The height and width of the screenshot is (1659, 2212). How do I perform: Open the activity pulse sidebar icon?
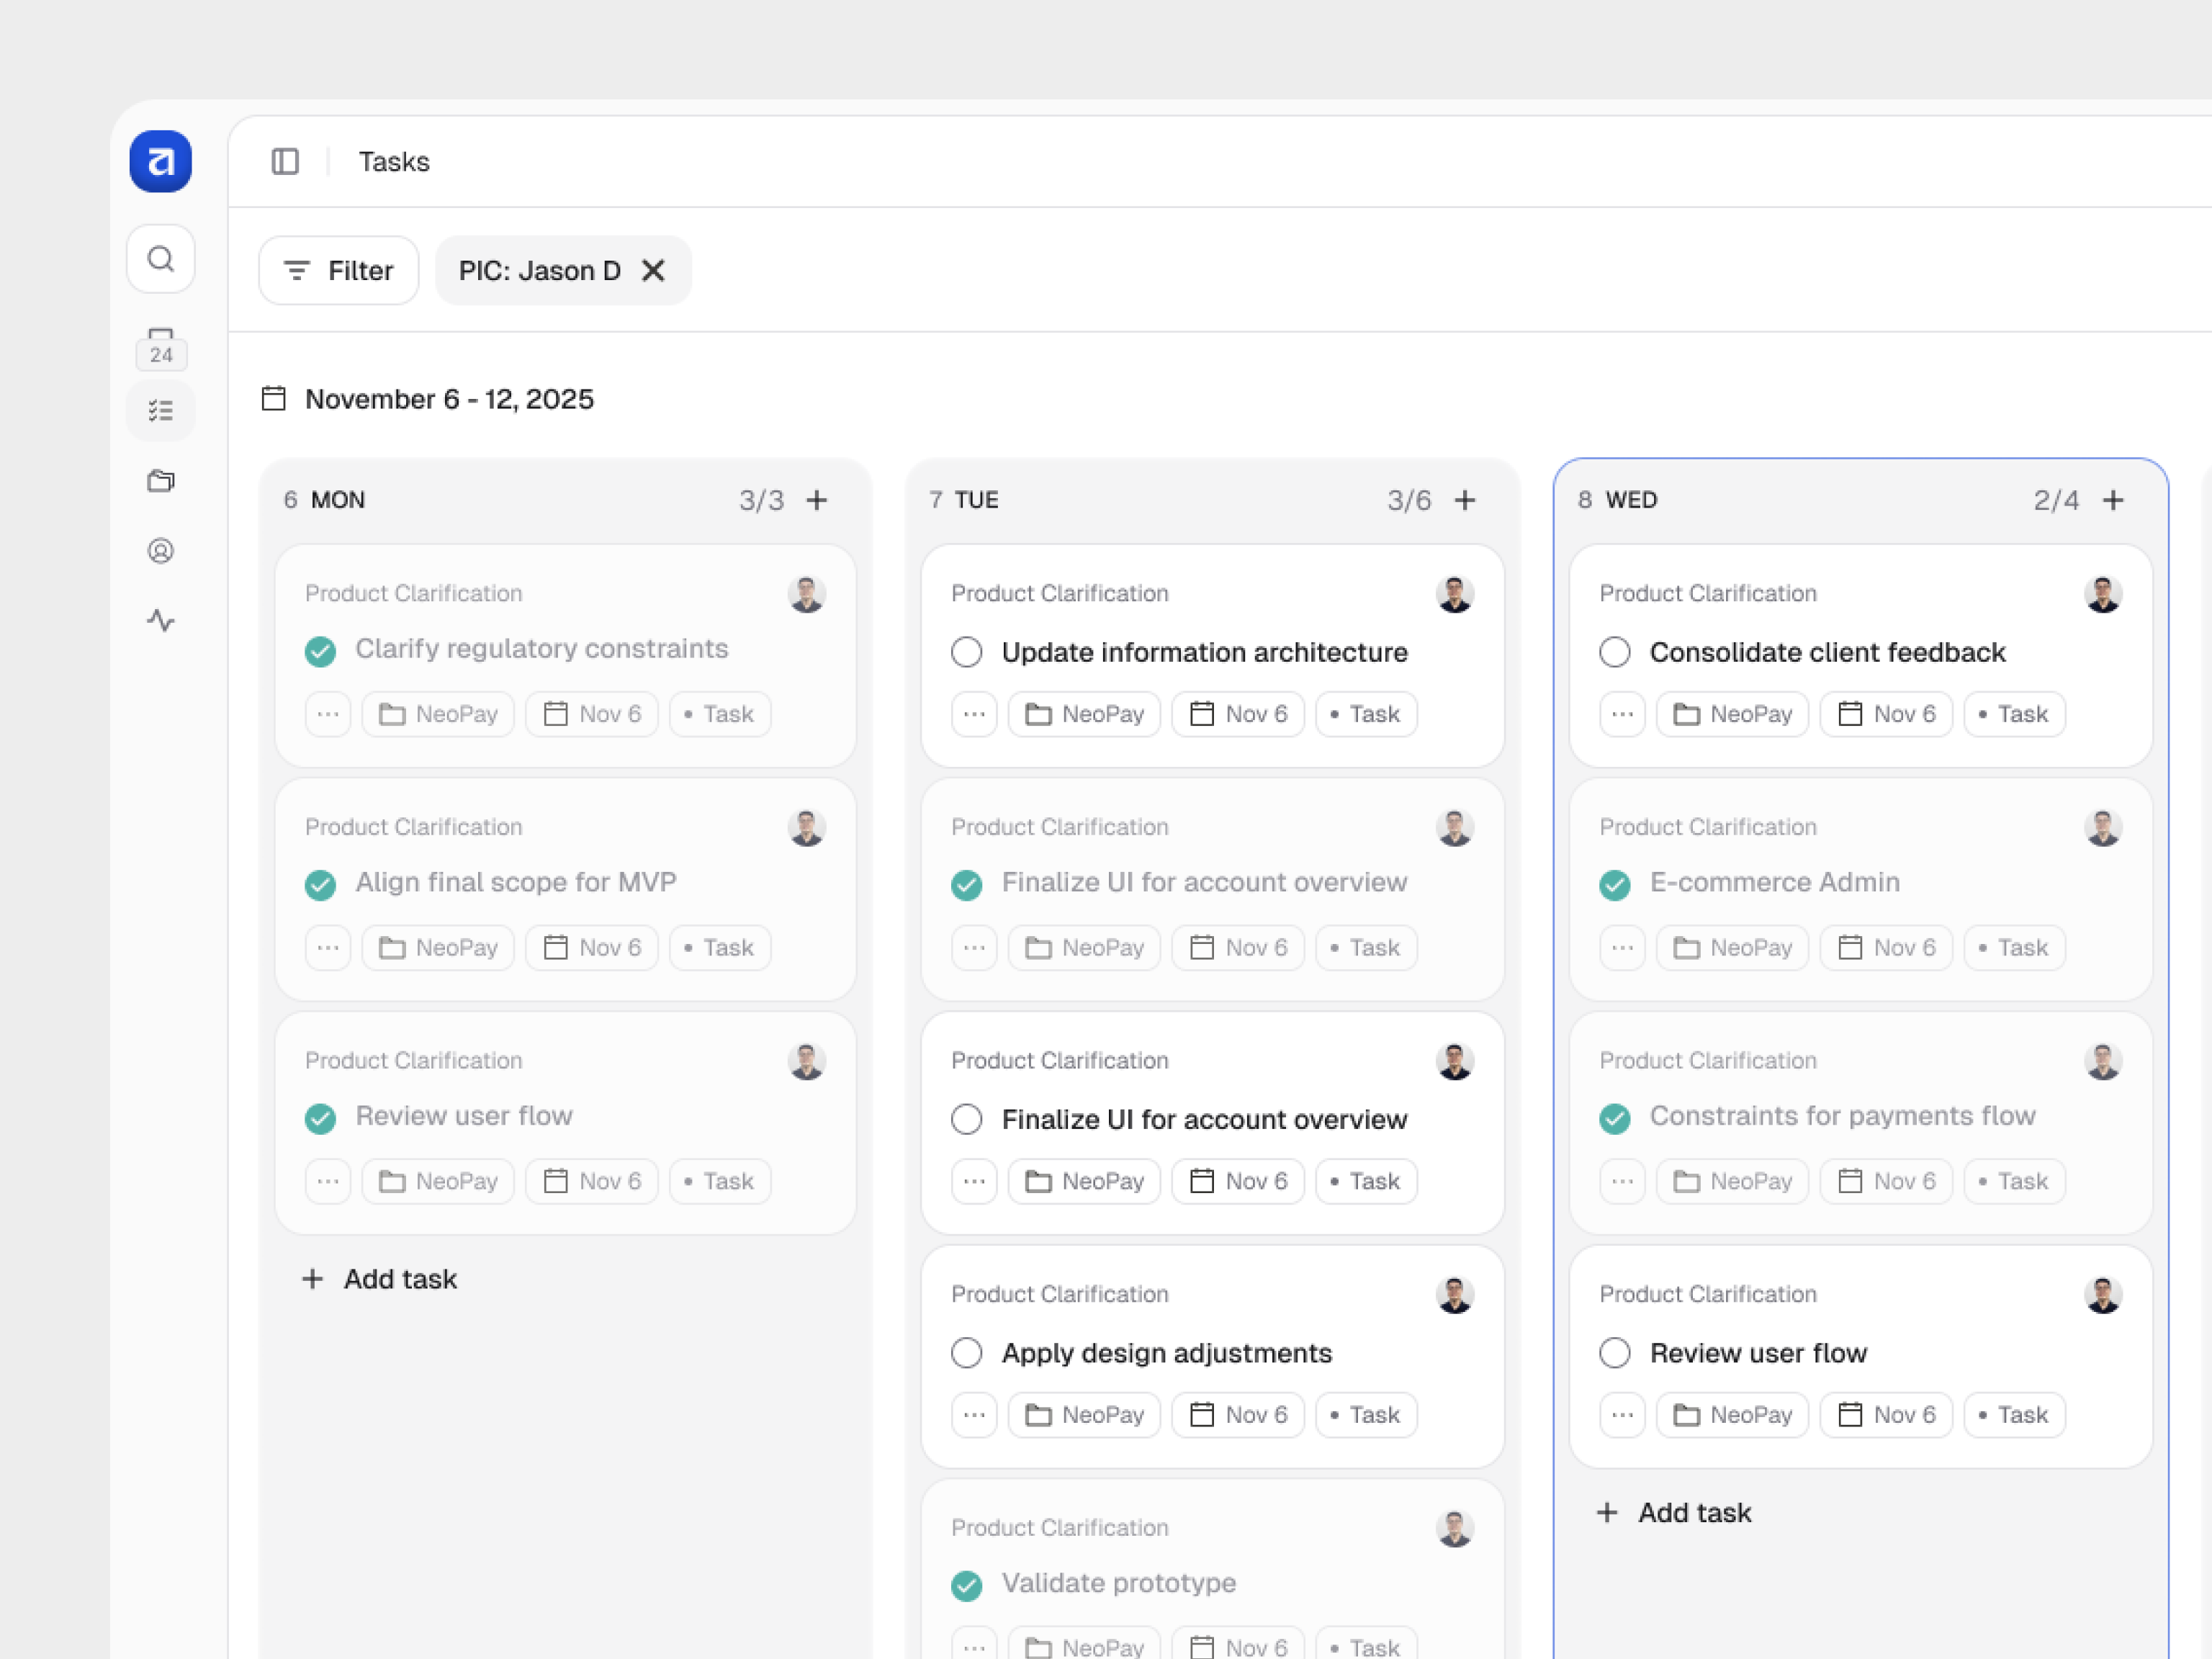click(x=160, y=621)
